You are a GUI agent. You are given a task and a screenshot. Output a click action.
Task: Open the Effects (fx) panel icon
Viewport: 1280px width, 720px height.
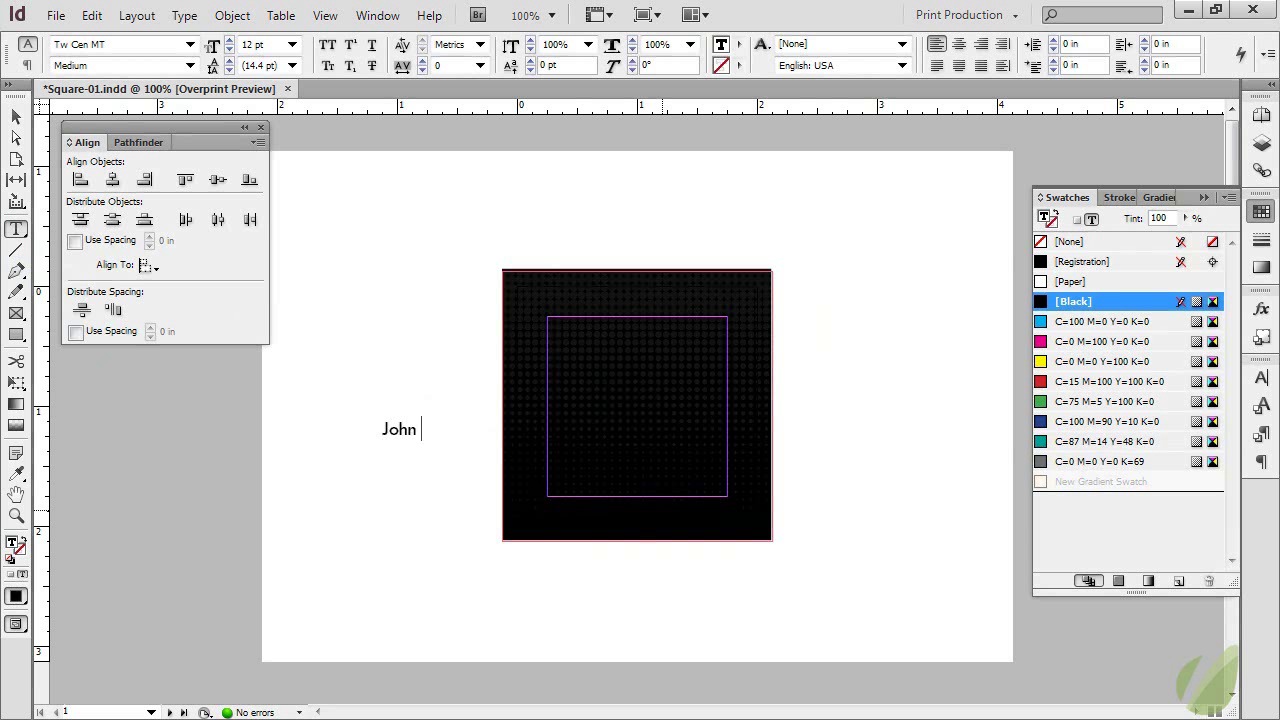[x=1261, y=310]
